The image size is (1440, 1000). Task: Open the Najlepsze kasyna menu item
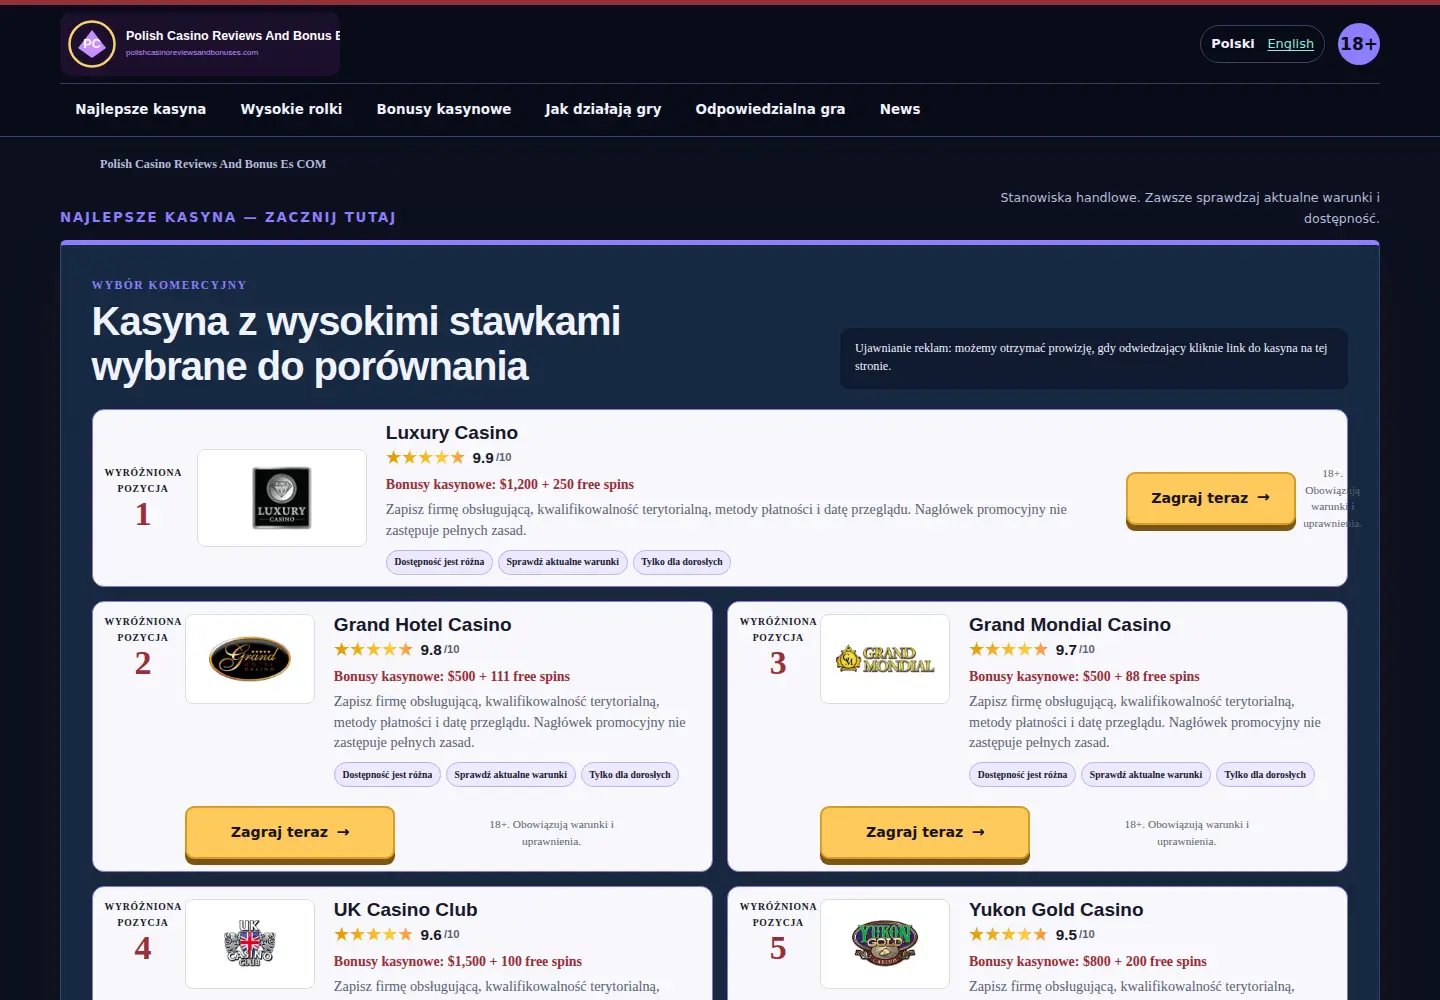141,109
